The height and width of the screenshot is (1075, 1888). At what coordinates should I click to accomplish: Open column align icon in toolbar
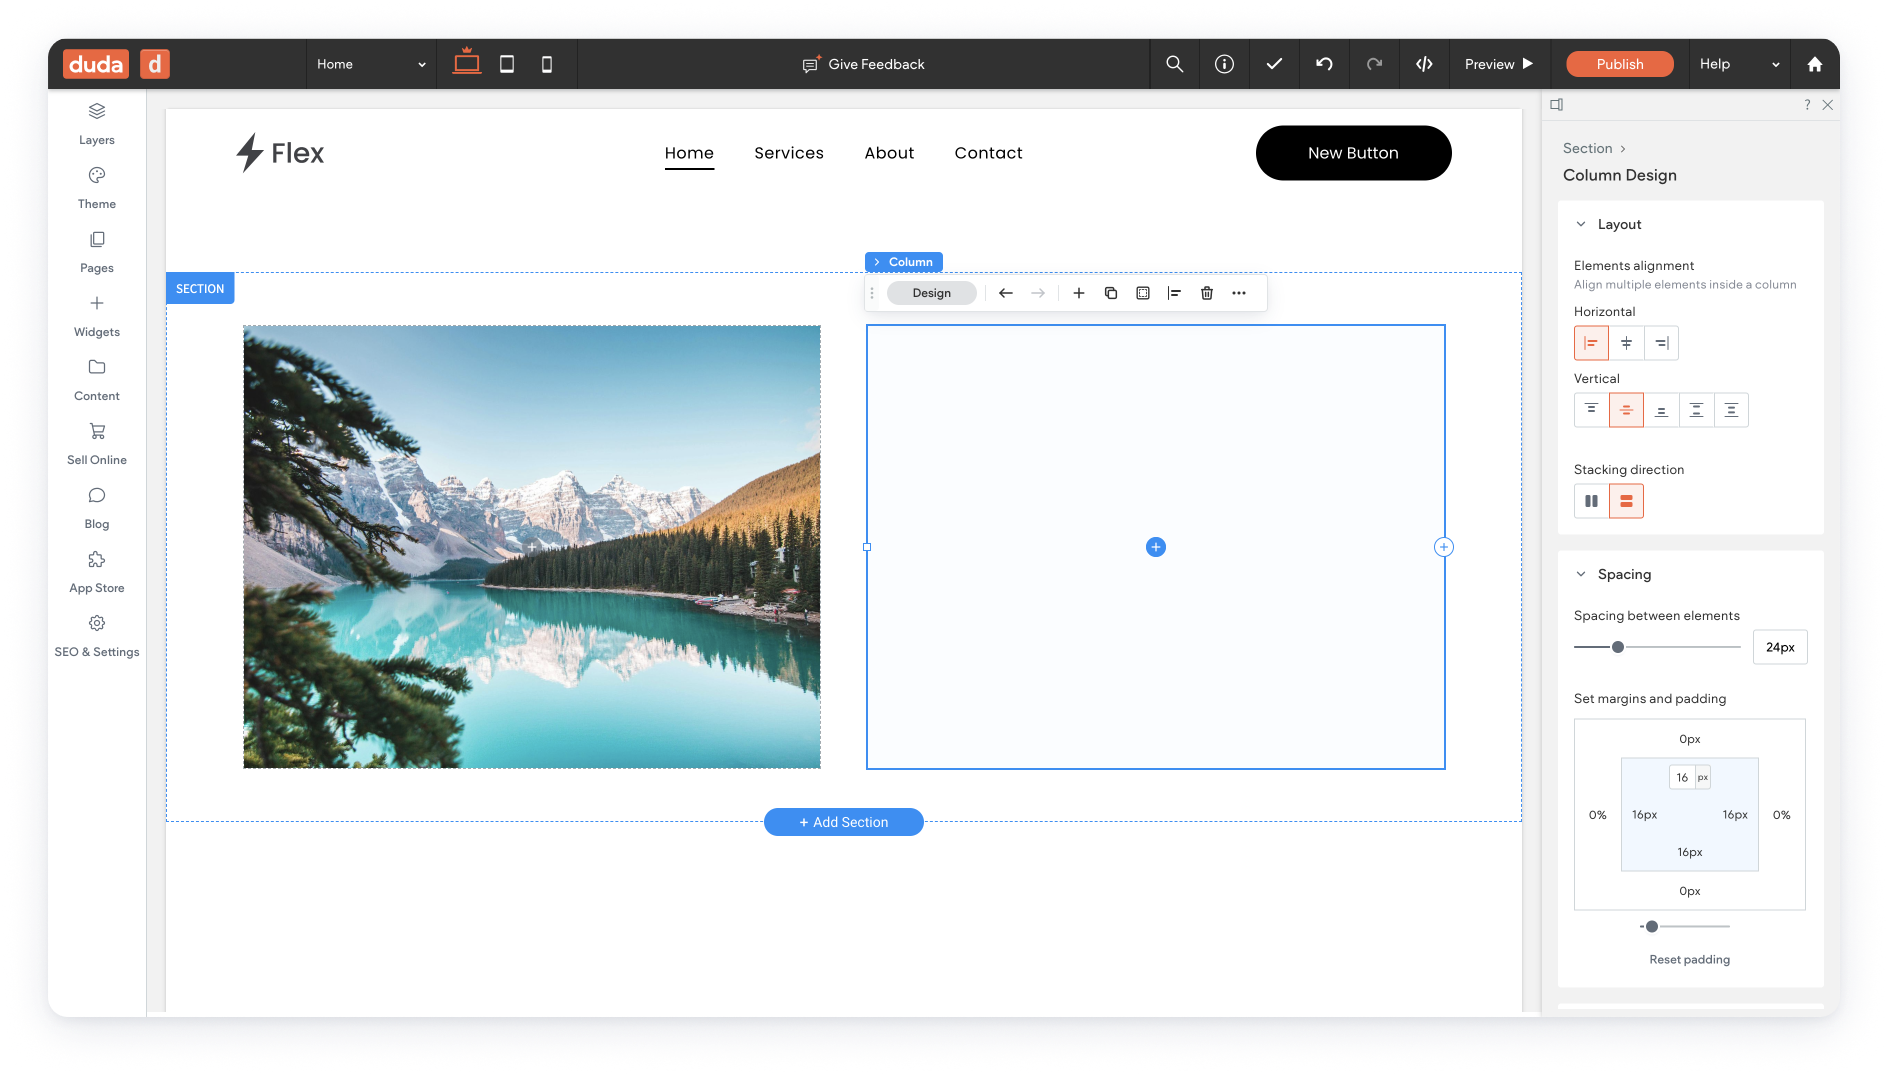click(x=1175, y=293)
